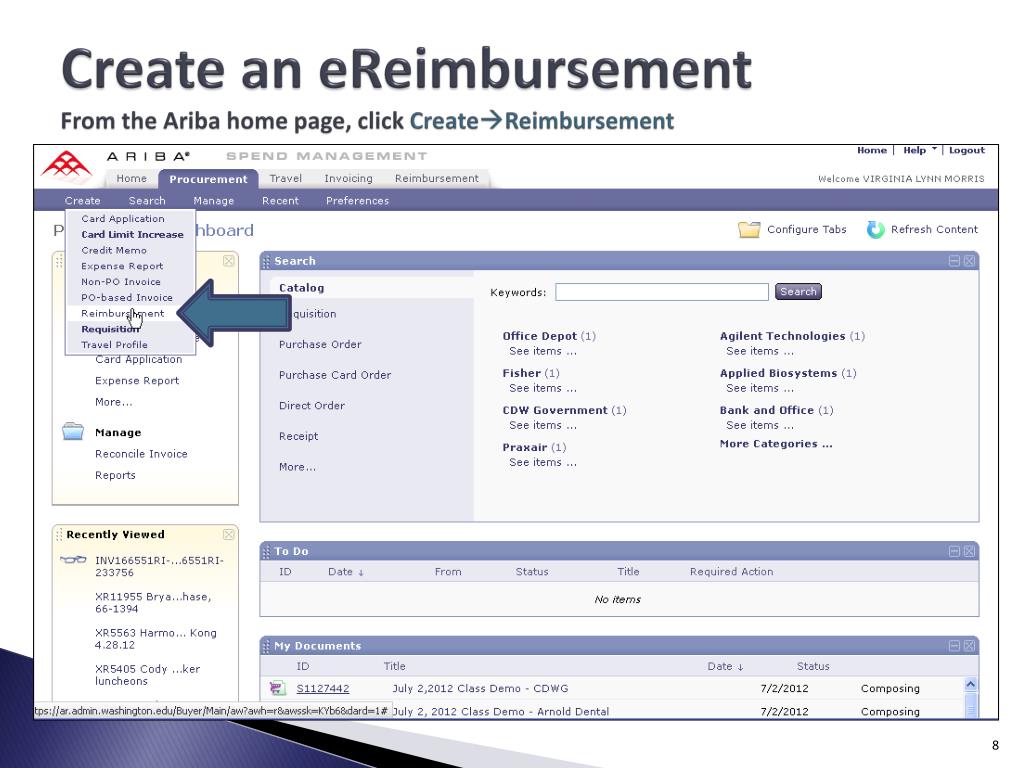The image size is (1024, 768).
Task: Click the Keywords search input field
Action: click(662, 292)
